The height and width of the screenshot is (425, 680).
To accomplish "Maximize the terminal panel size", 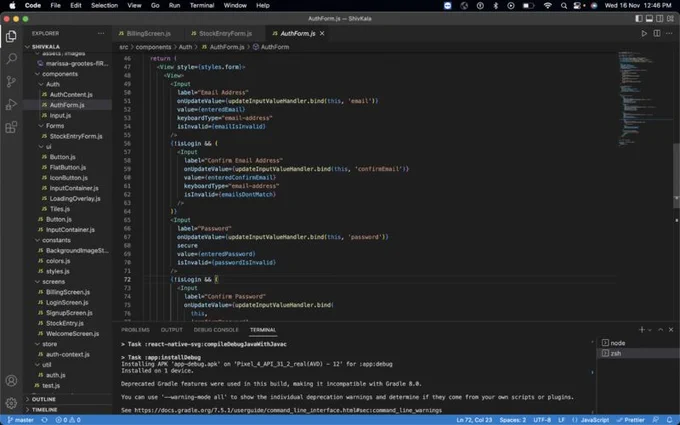I will (660, 330).
